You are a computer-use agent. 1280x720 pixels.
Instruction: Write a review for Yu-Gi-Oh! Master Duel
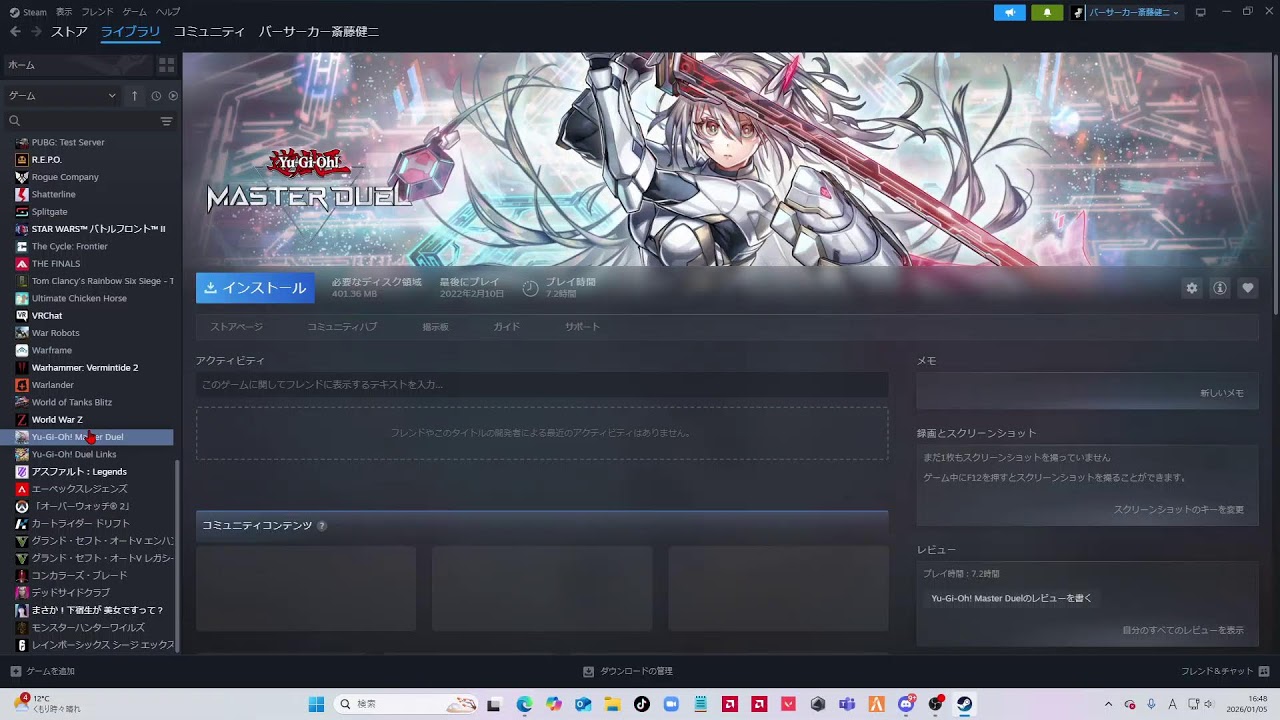point(1011,599)
